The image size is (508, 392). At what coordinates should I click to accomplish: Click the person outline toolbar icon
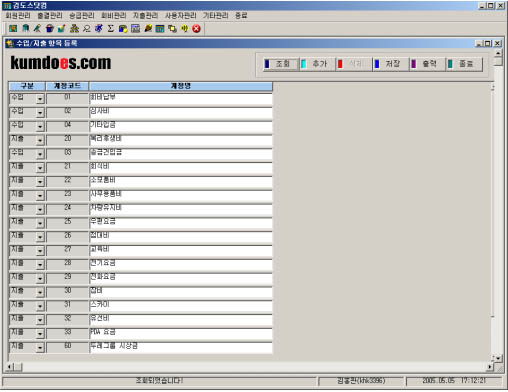tap(86, 29)
